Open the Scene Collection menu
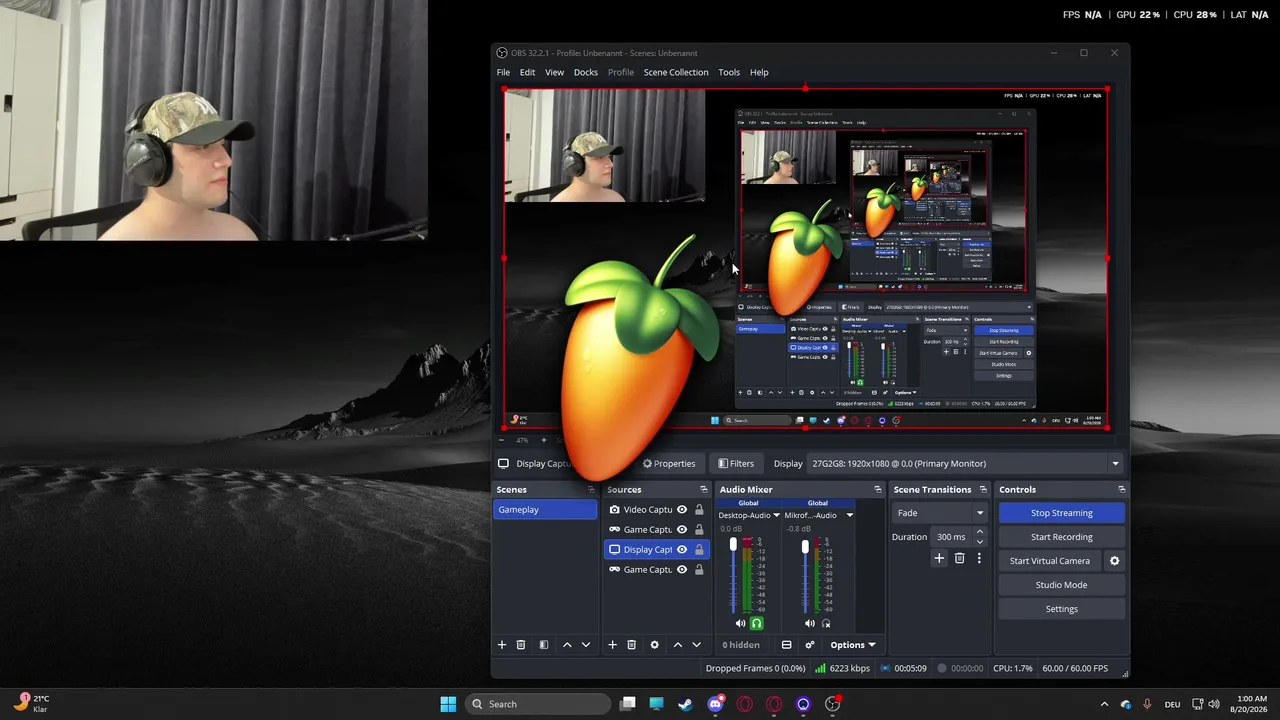This screenshot has width=1280, height=720. point(676,72)
